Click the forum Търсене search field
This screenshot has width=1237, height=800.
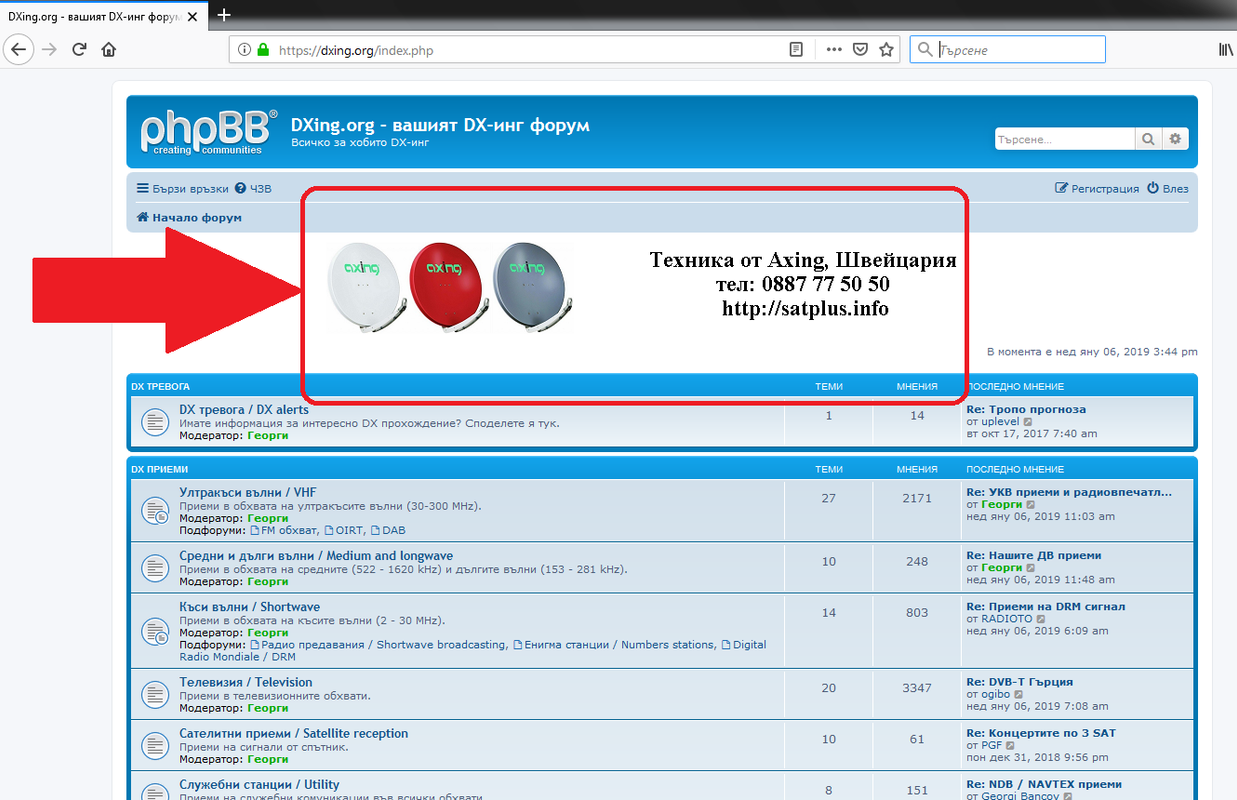tap(1065, 139)
